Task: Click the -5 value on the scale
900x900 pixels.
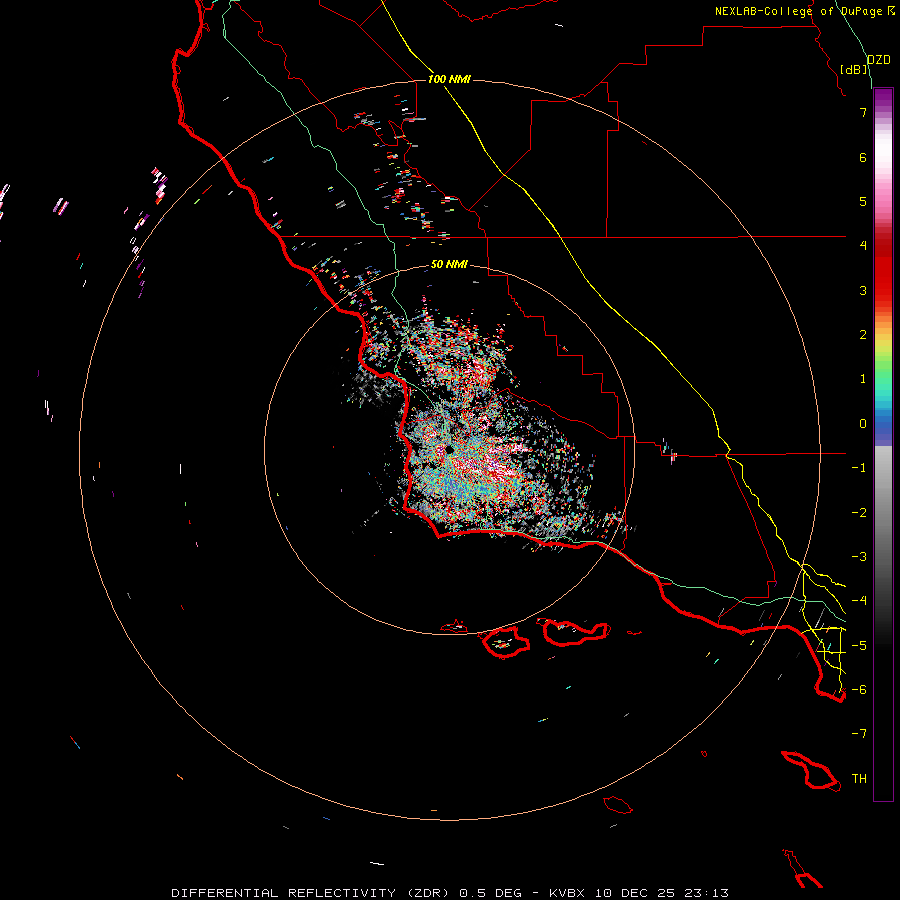Action: coord(859,646)
